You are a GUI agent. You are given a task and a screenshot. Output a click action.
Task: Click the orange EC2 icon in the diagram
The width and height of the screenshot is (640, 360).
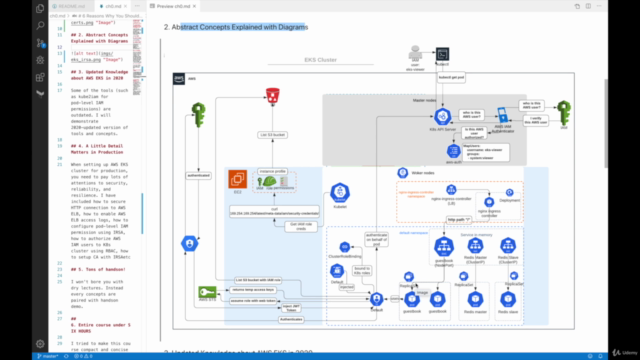pos(238,179)
